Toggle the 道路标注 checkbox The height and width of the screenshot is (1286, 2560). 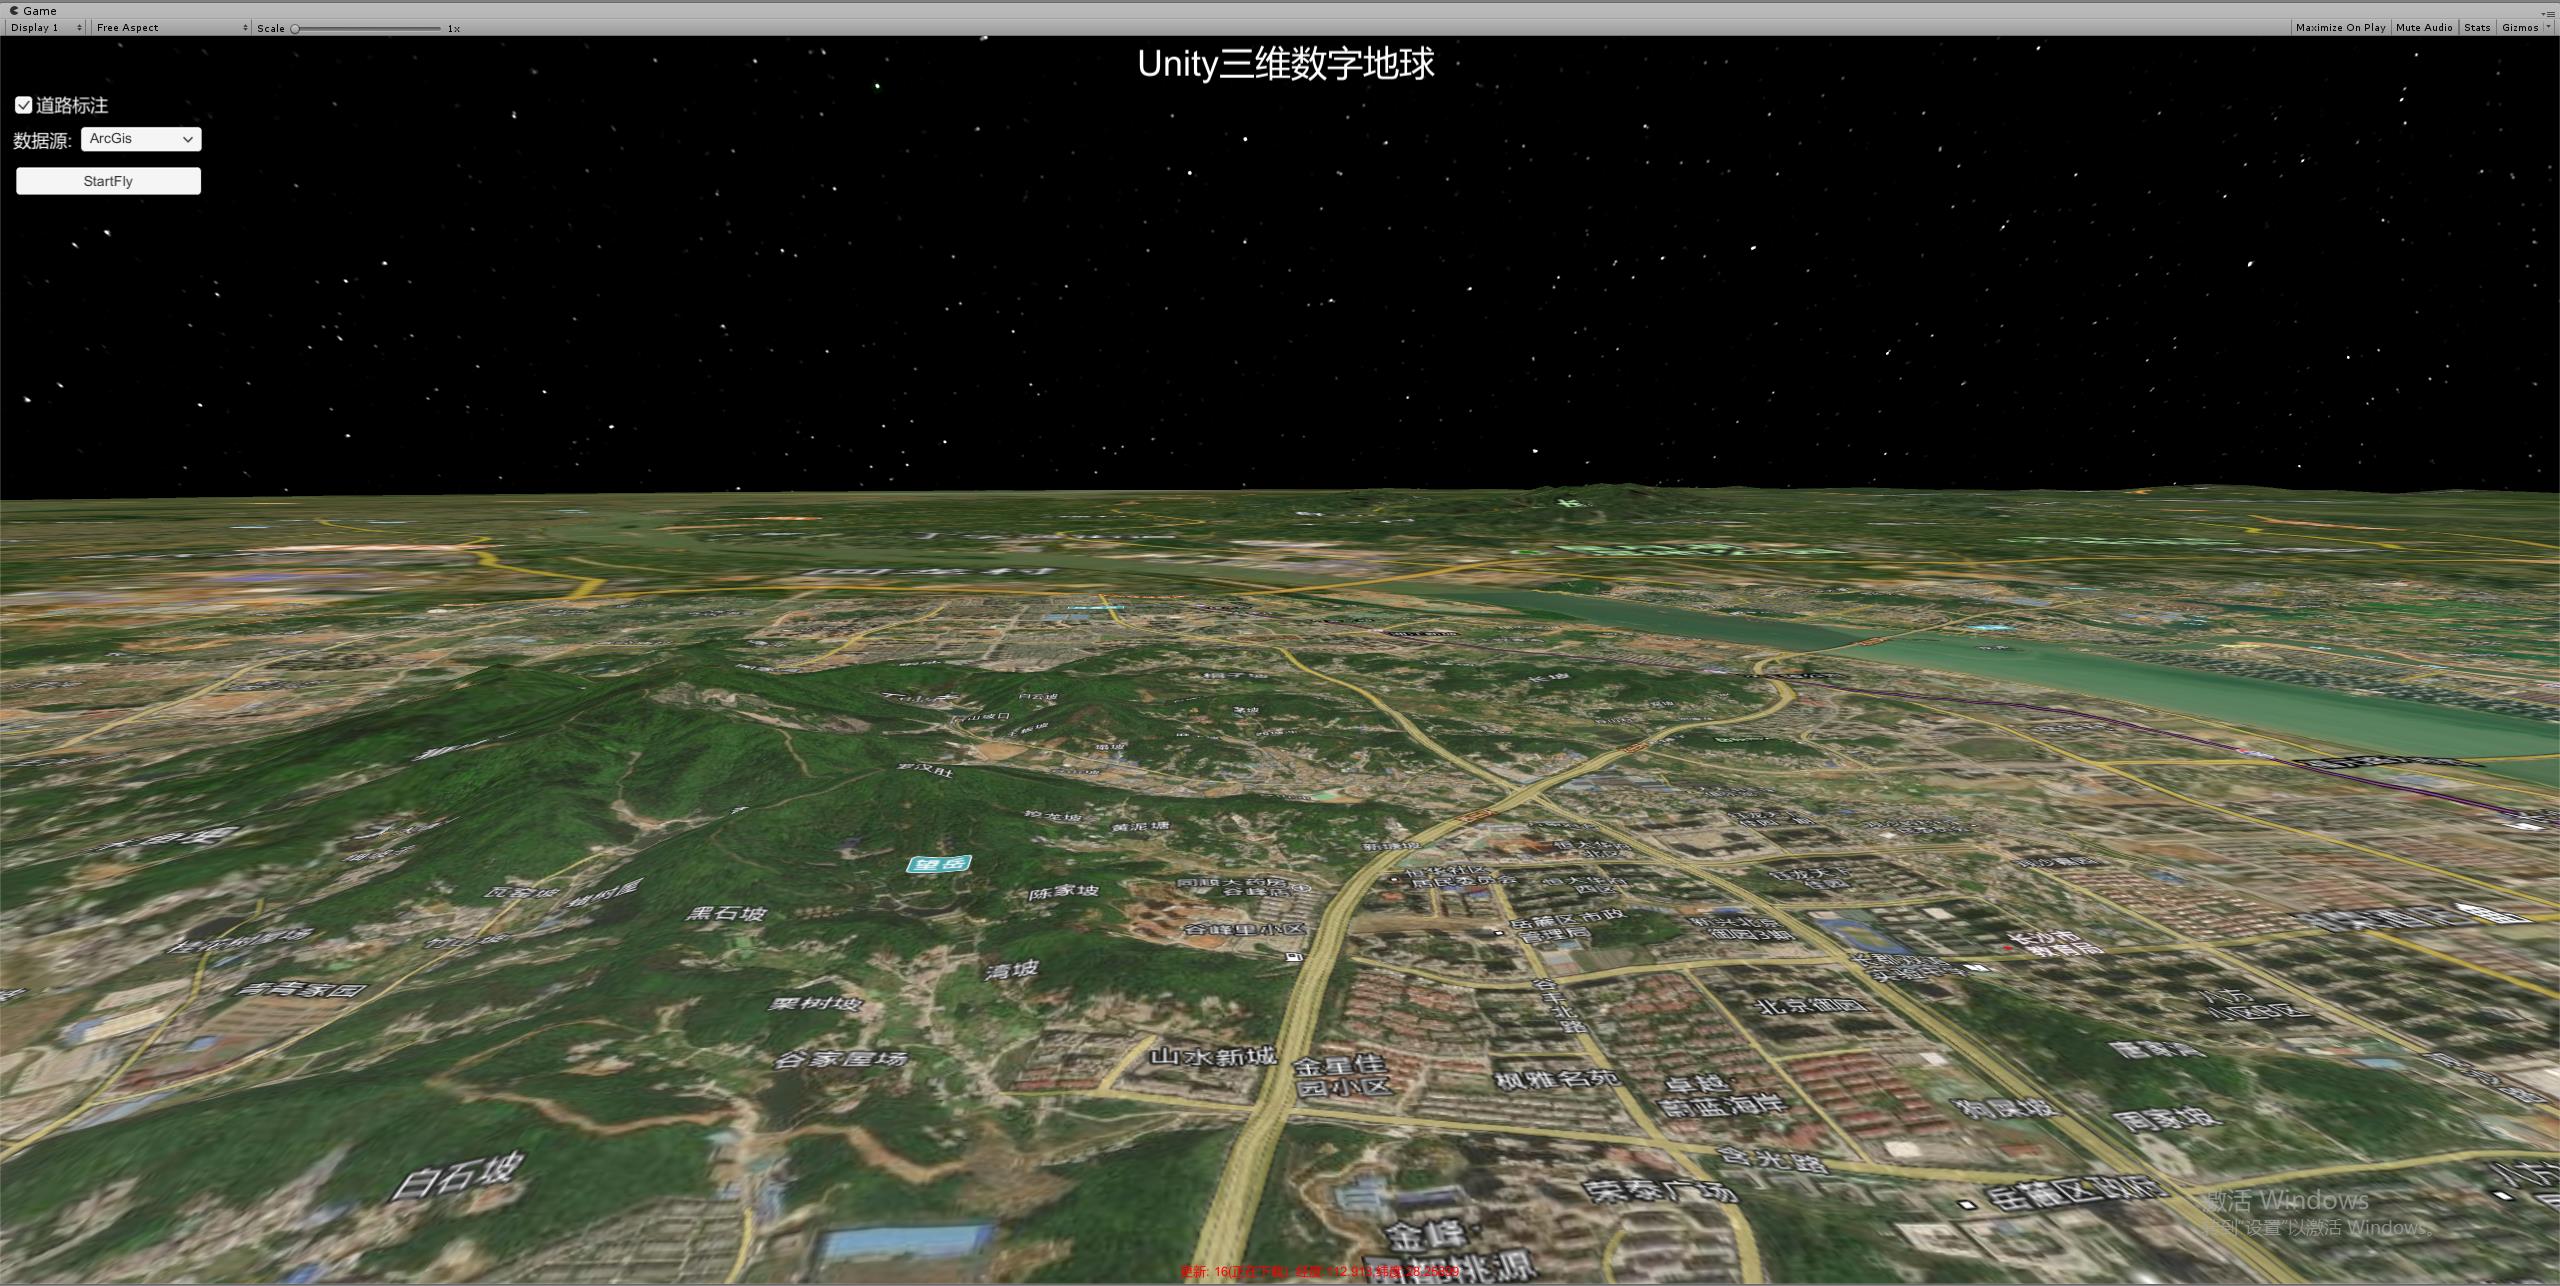pyautogui.click(x=24, y=105)
